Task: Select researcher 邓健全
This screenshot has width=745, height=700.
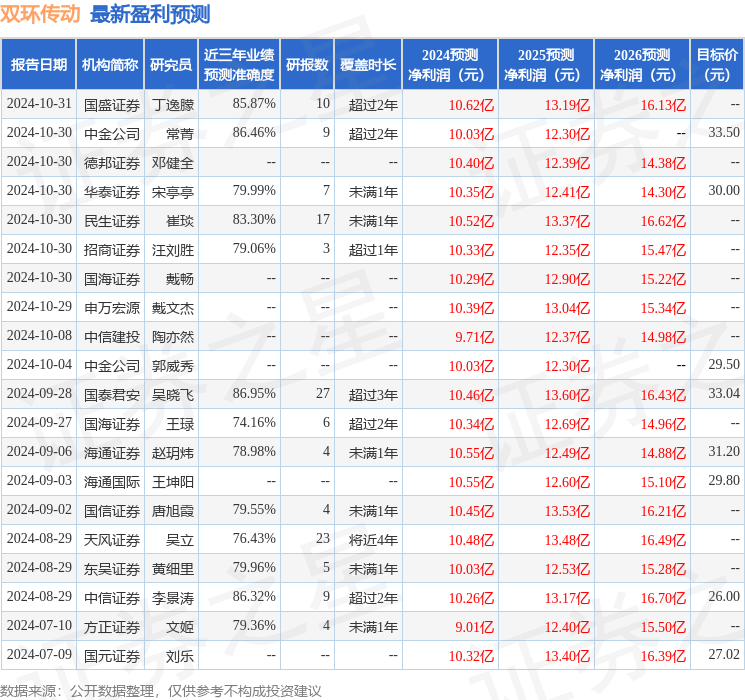Action: [173, 163]
